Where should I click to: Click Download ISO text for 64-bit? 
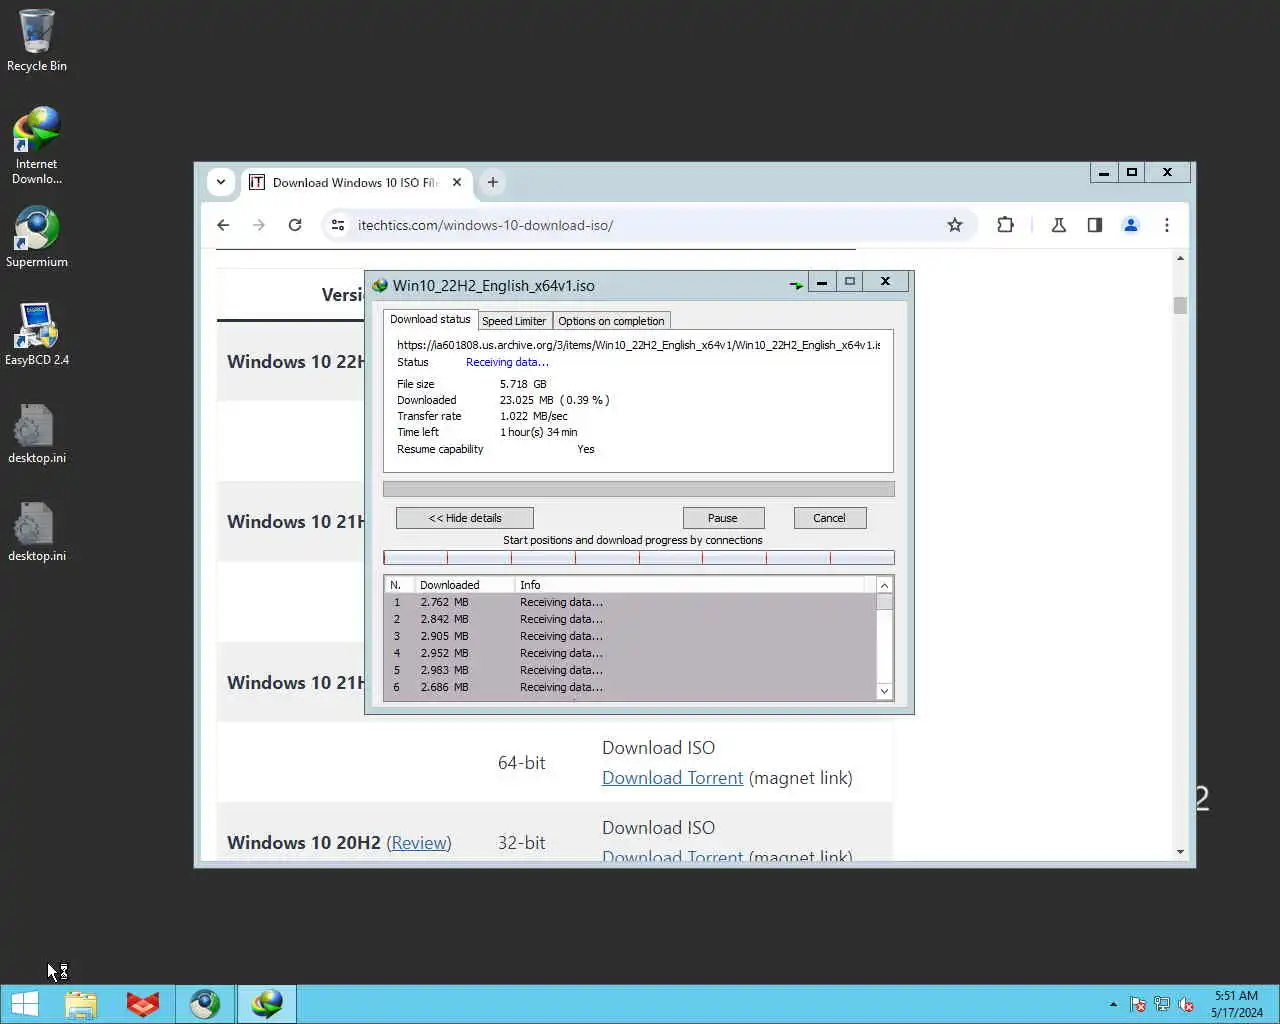coord(658,748)
